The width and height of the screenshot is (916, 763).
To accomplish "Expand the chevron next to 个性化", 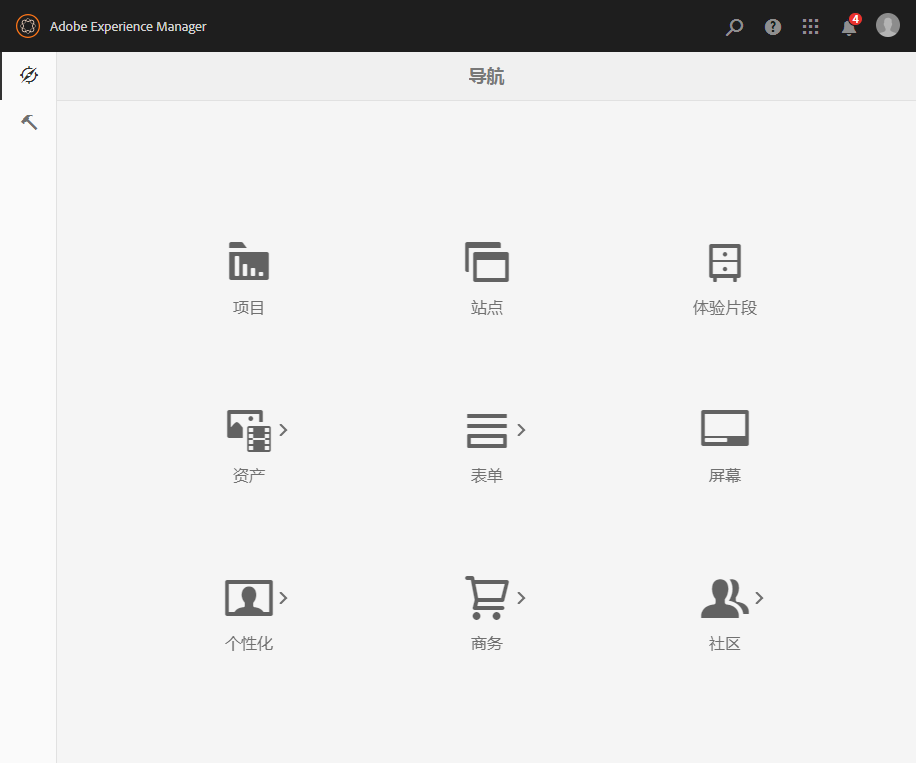I will pyautogui.click(x=283, y=598).
